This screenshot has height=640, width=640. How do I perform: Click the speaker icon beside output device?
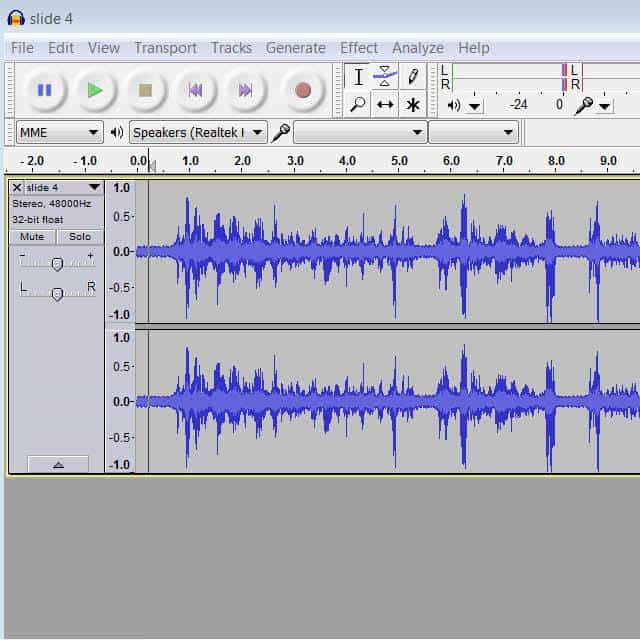[x=117, y=132]
